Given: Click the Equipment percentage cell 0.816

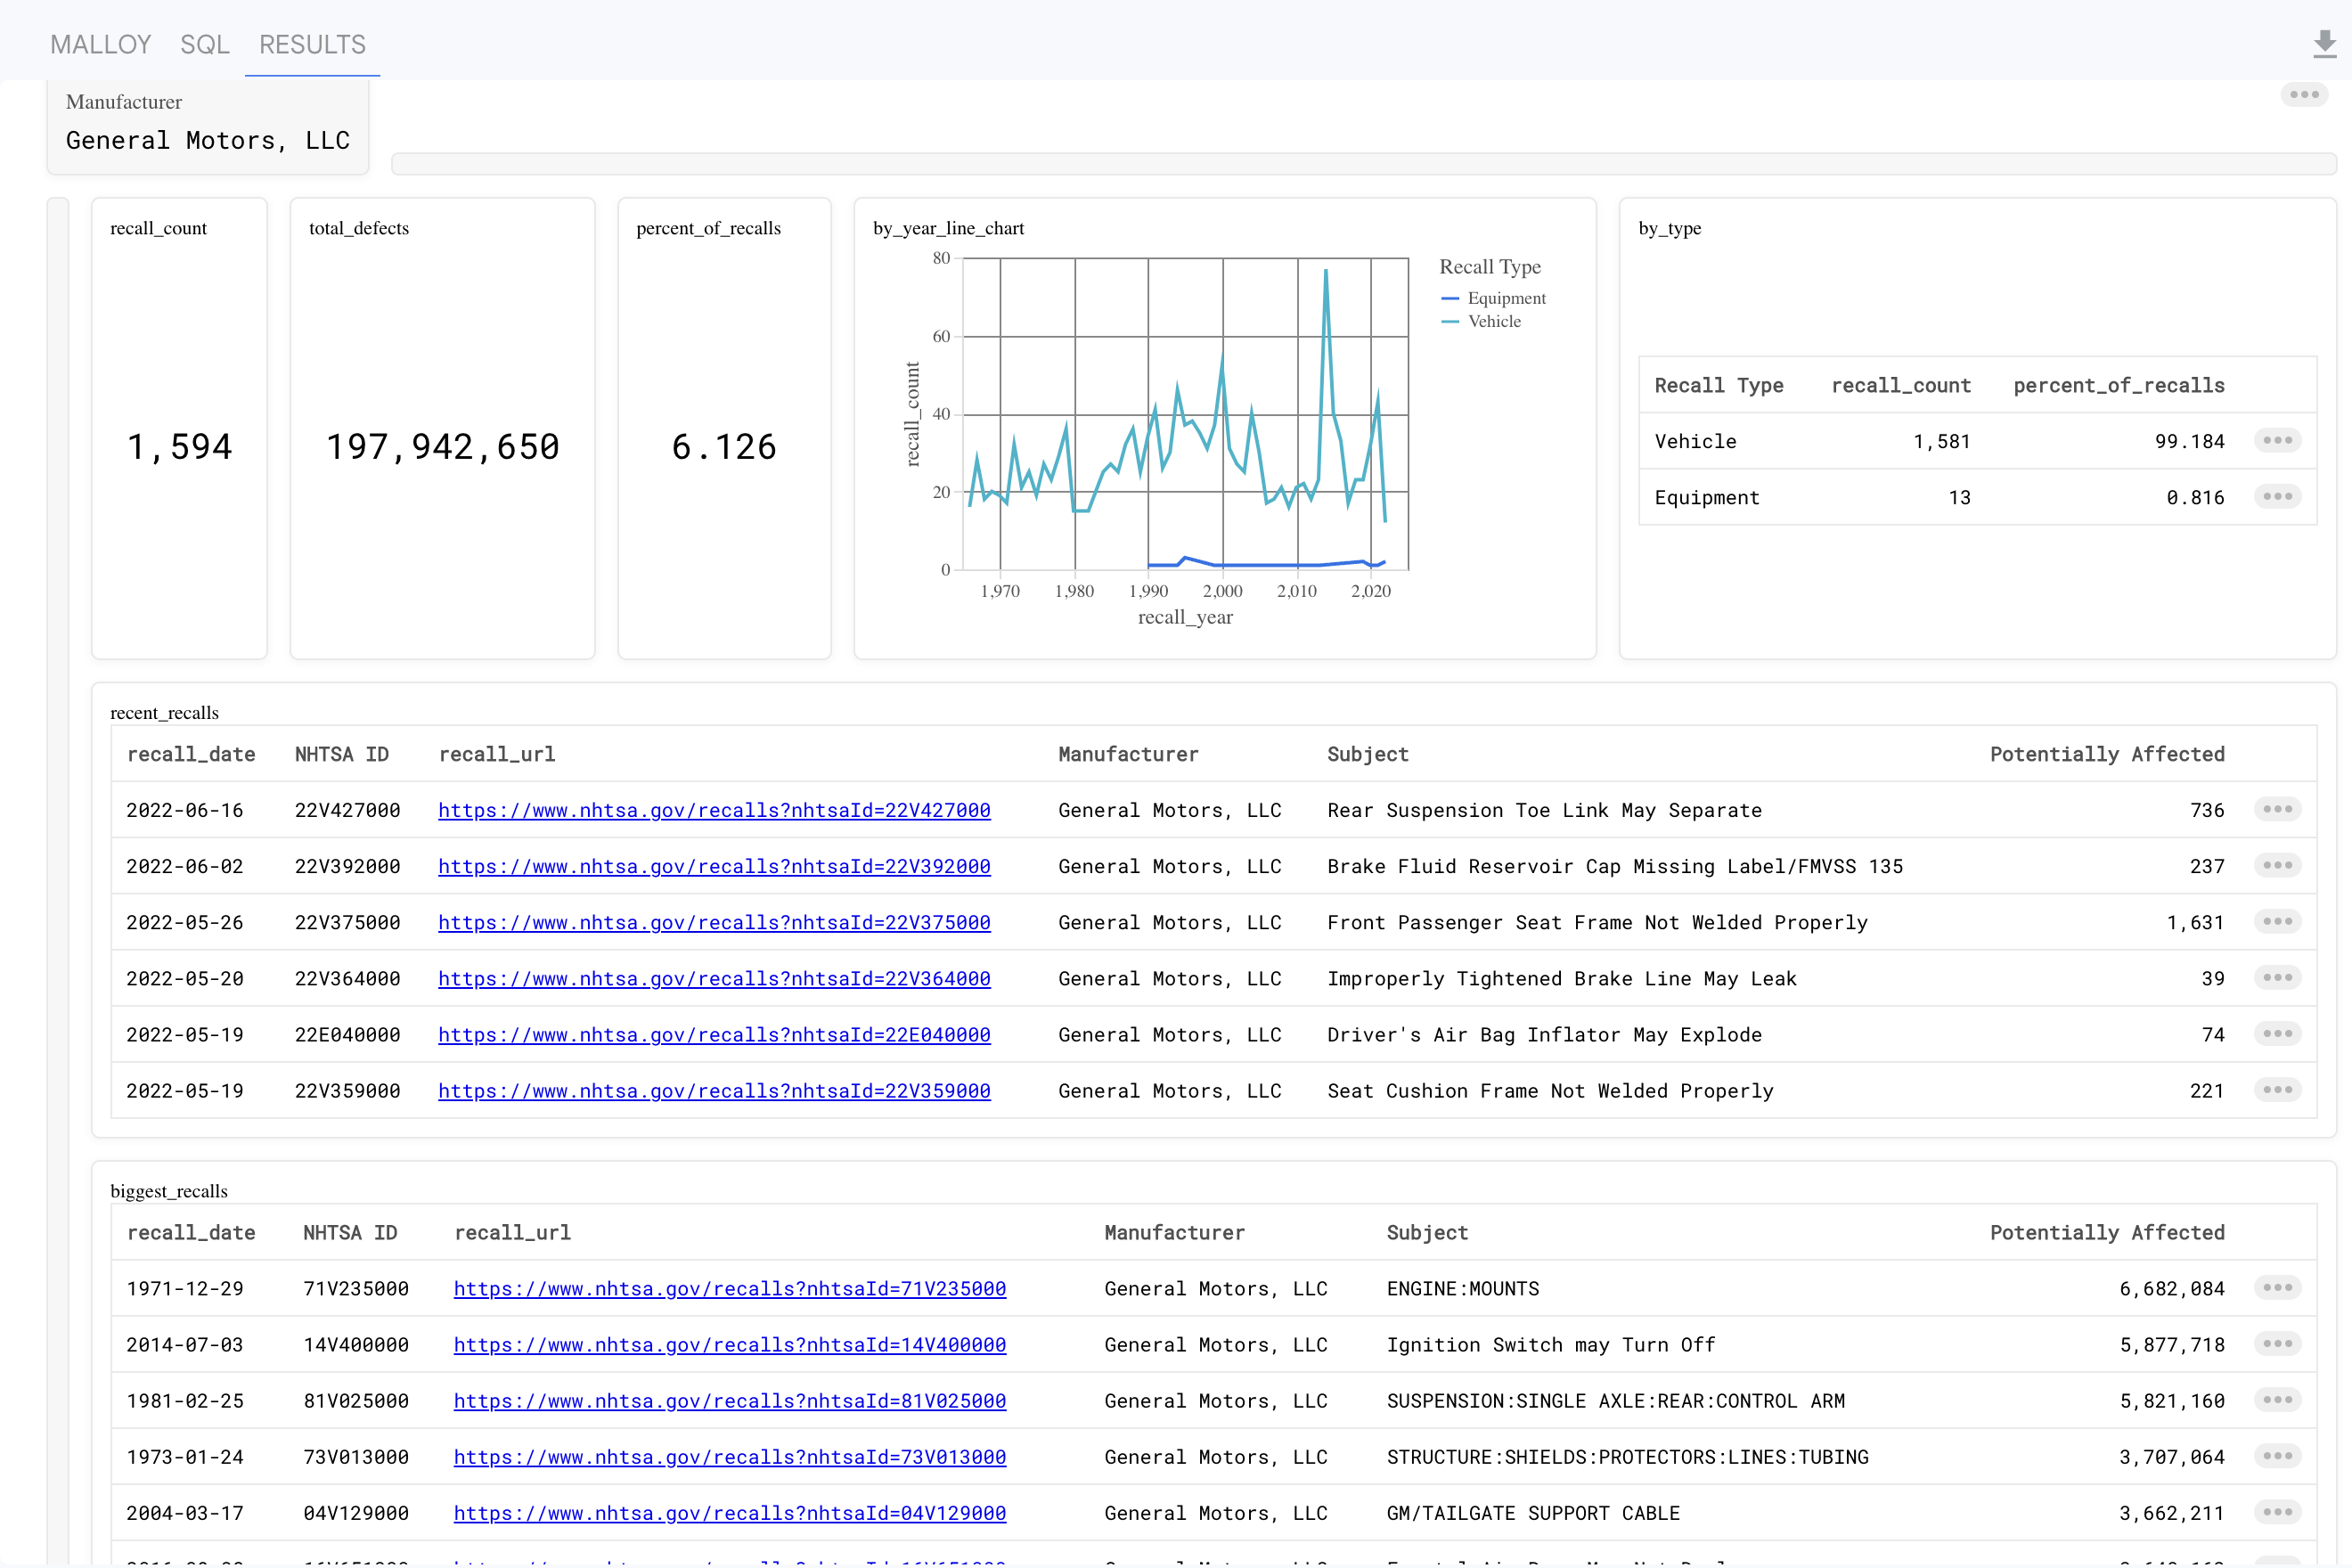Looking at the screenshot, I should [x=2195, y=497].
